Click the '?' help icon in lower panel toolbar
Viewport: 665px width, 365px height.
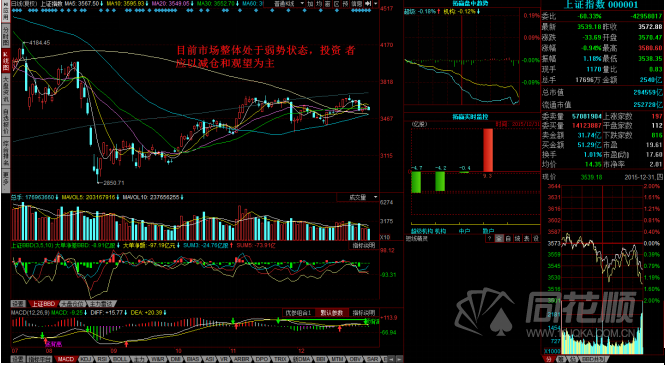(489, 239)
